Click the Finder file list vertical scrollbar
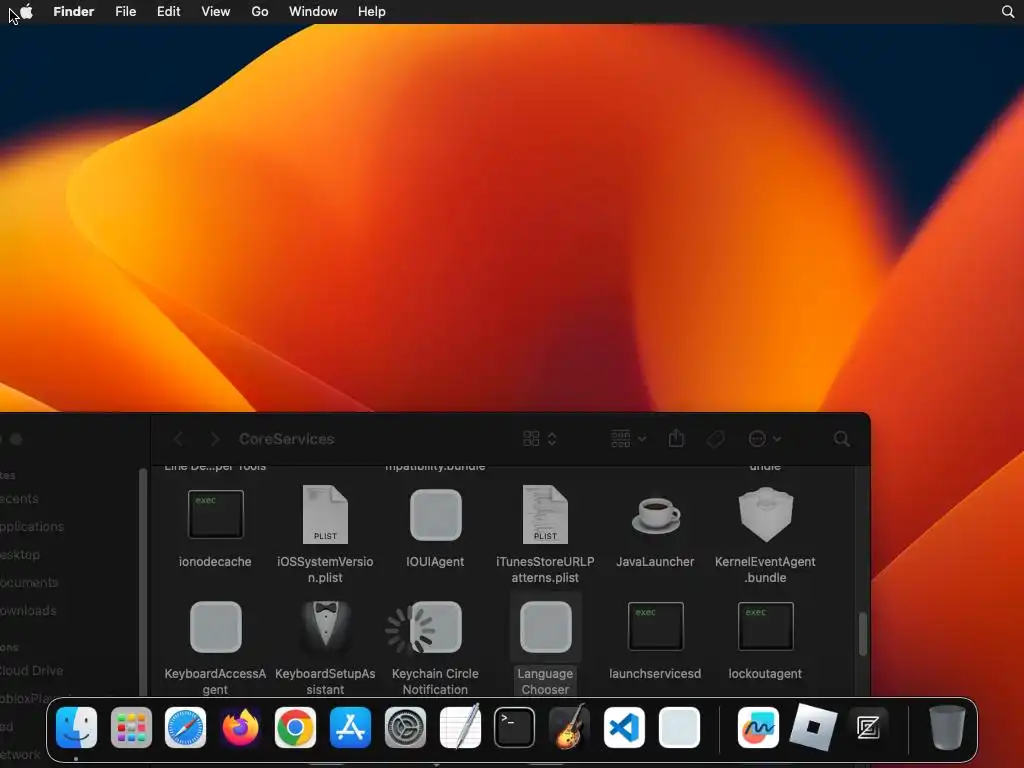 pos(863,634)
